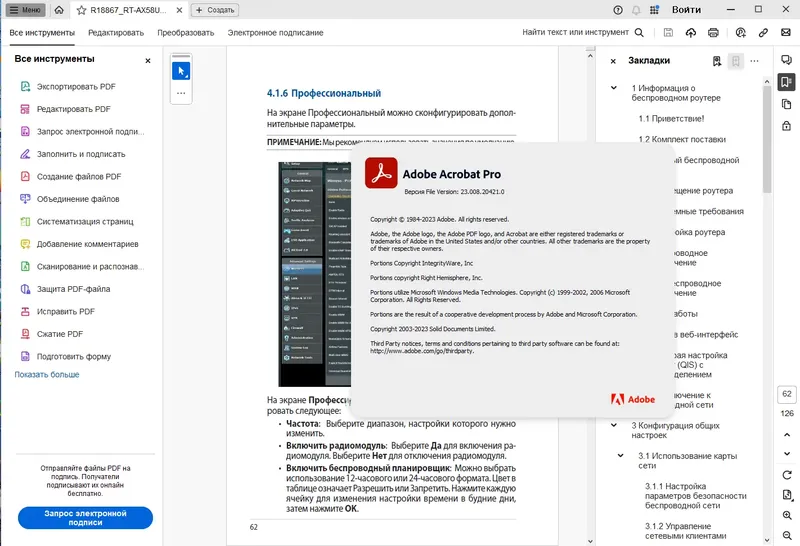The image size is (800, 546).
Task: Collapse the 3 Конфигурация общих настроек bookmark
Action: [614, 425]
